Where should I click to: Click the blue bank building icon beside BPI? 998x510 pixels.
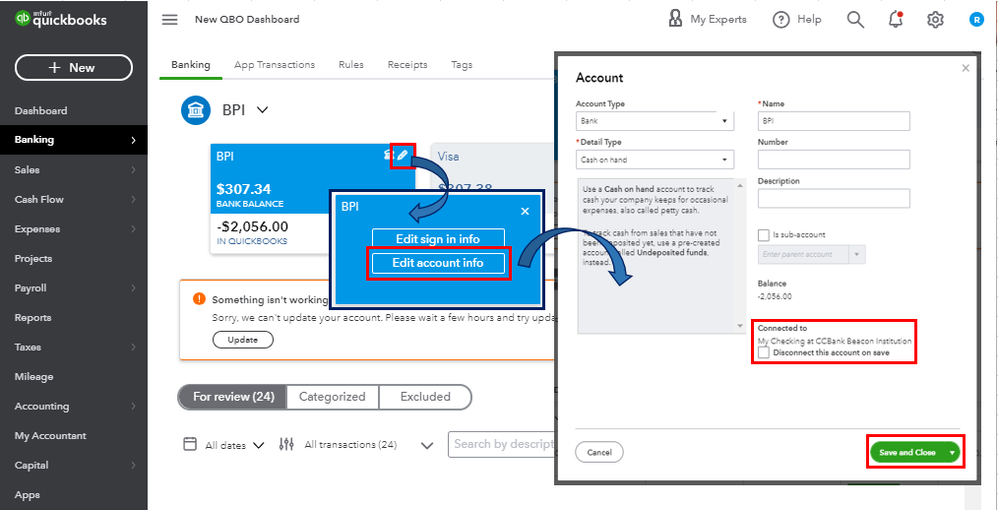196,110
